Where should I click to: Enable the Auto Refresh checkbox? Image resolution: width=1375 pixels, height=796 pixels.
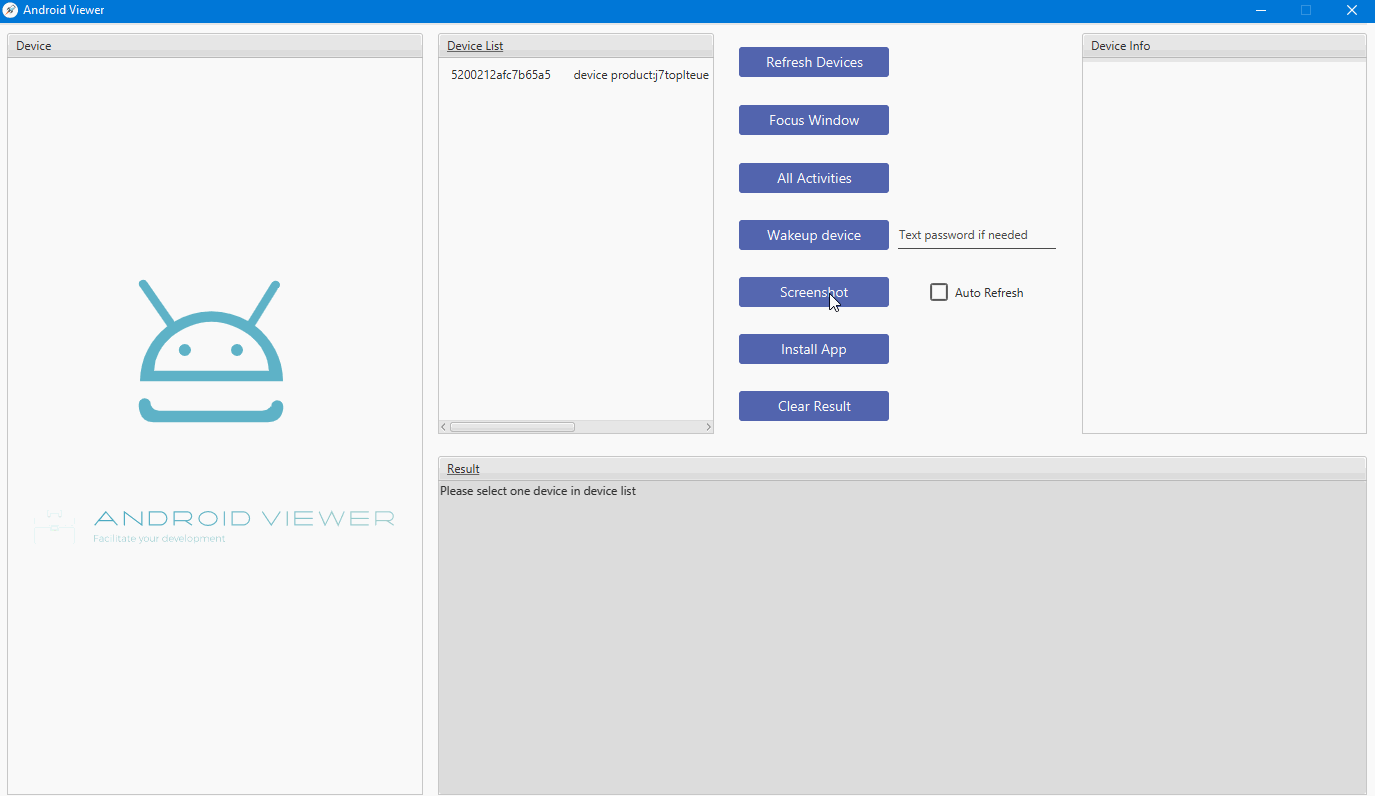[x=939, y=292]
